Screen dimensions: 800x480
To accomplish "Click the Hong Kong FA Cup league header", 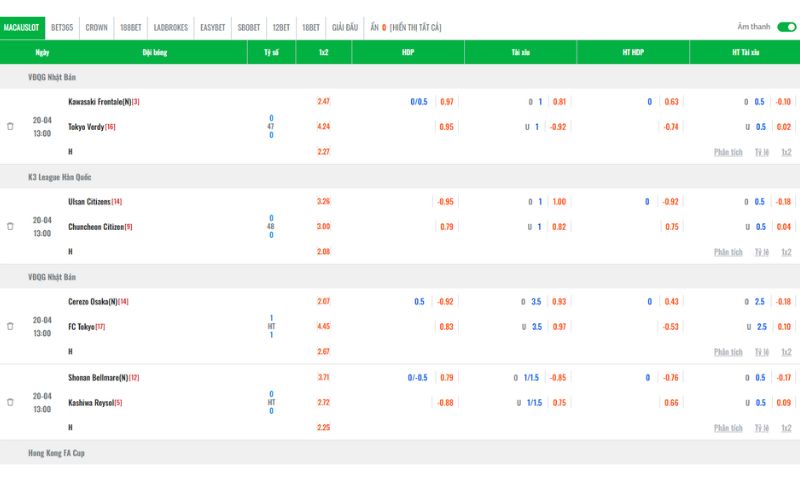I will click(x=56, y=452).
